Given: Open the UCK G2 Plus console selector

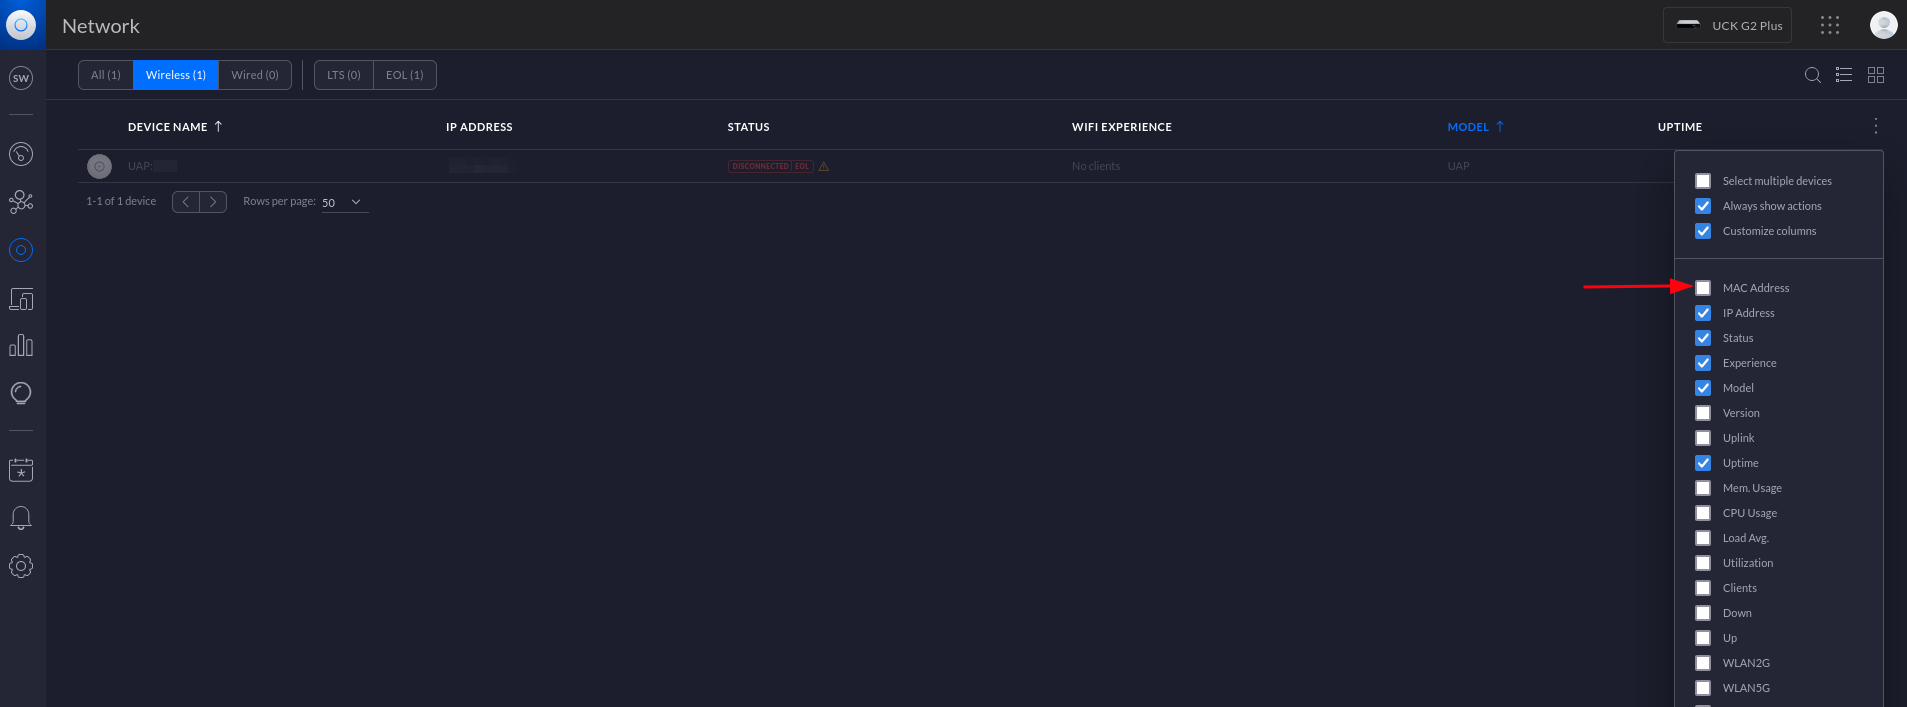Looking at the screenshot, I should 1727,26.
